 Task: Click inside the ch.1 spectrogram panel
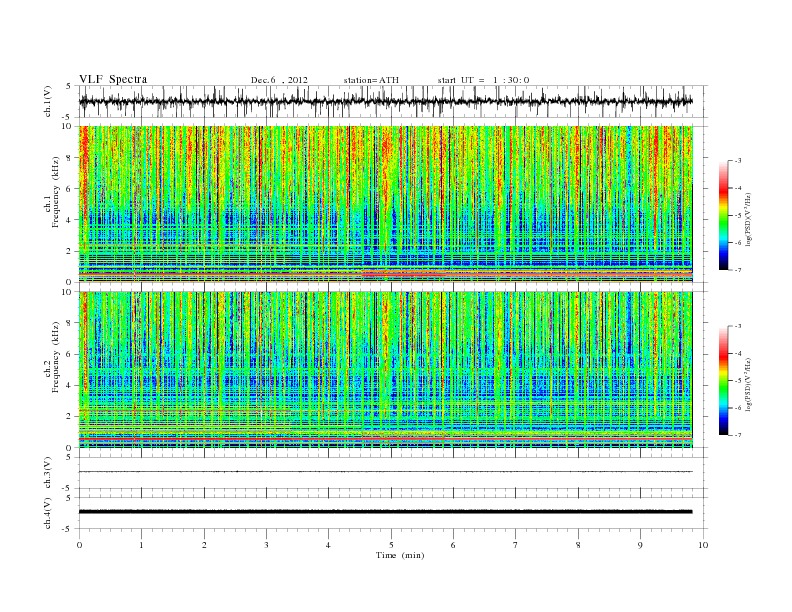point(386,204)
